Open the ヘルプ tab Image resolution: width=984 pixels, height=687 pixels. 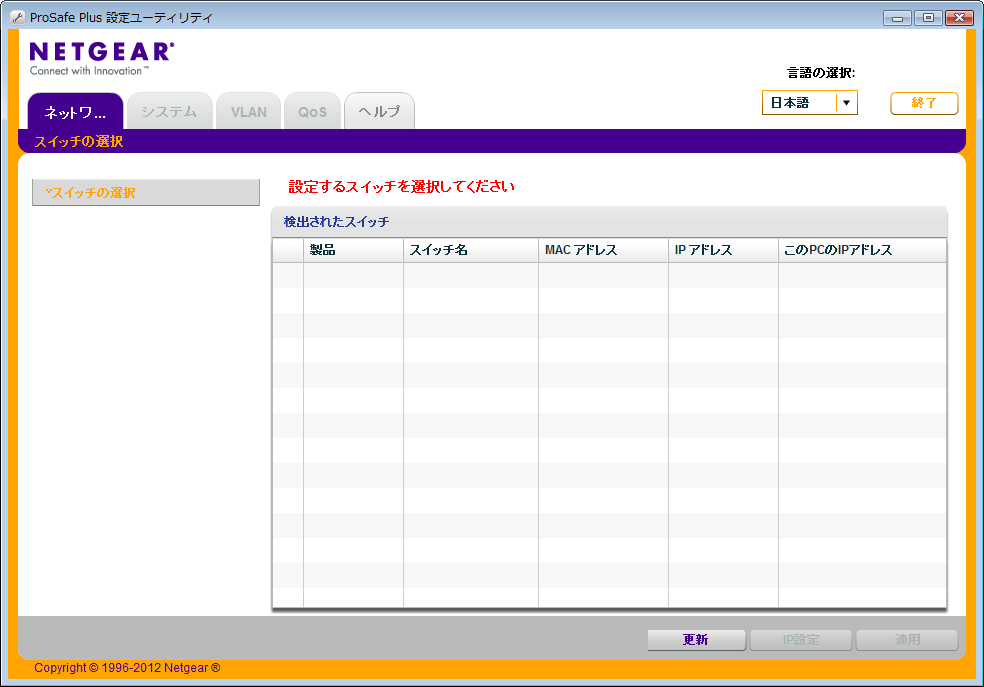tap(378, 111)
